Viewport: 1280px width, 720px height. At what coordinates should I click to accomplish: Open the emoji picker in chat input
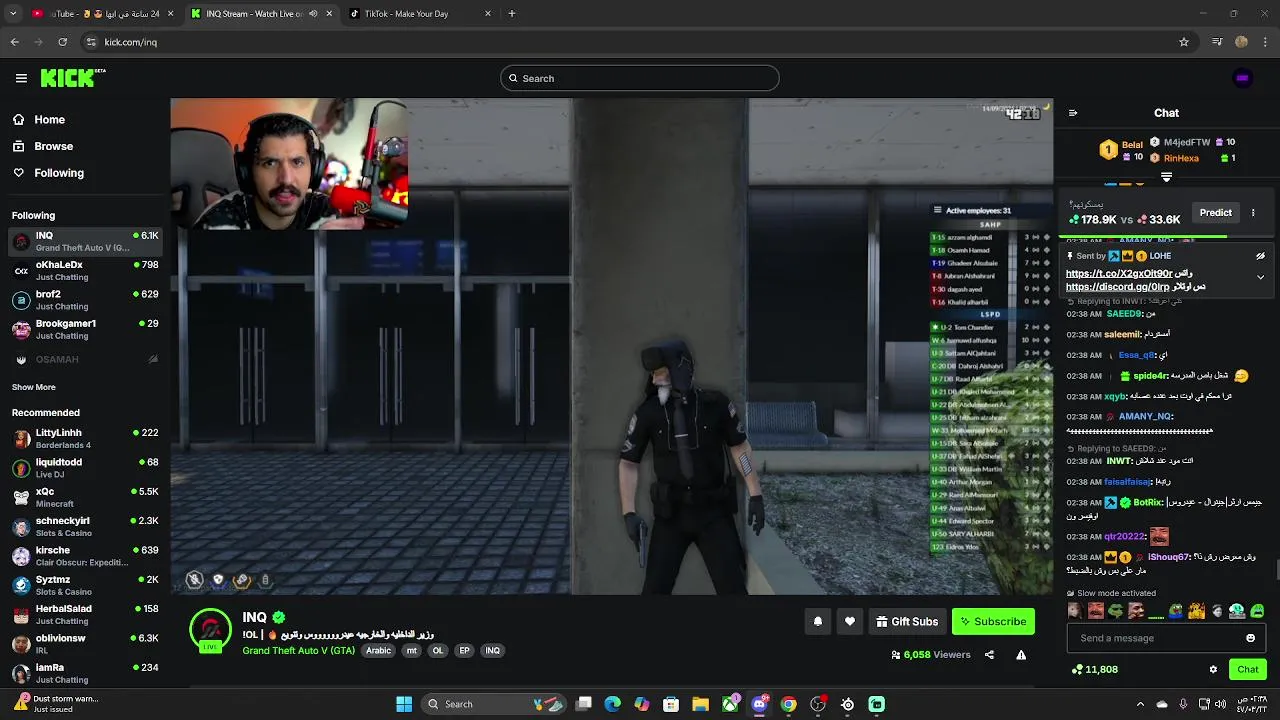pos(1250,638)
